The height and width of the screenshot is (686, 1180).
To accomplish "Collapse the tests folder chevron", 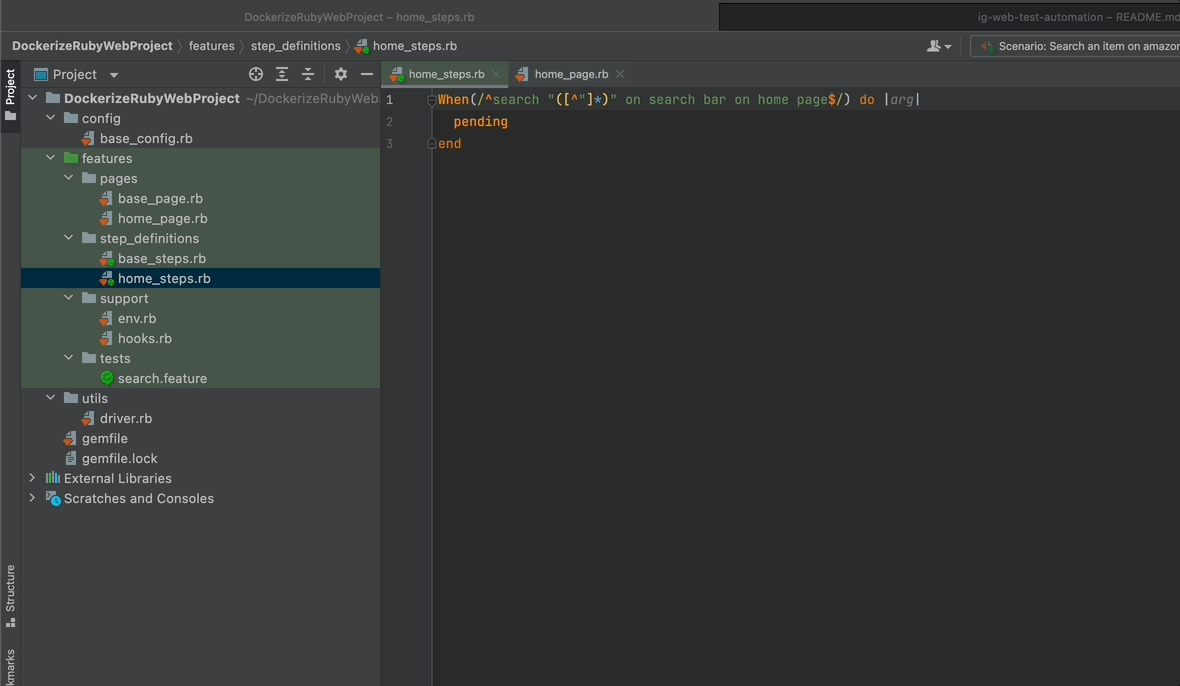I will click(x=68, y=358).
